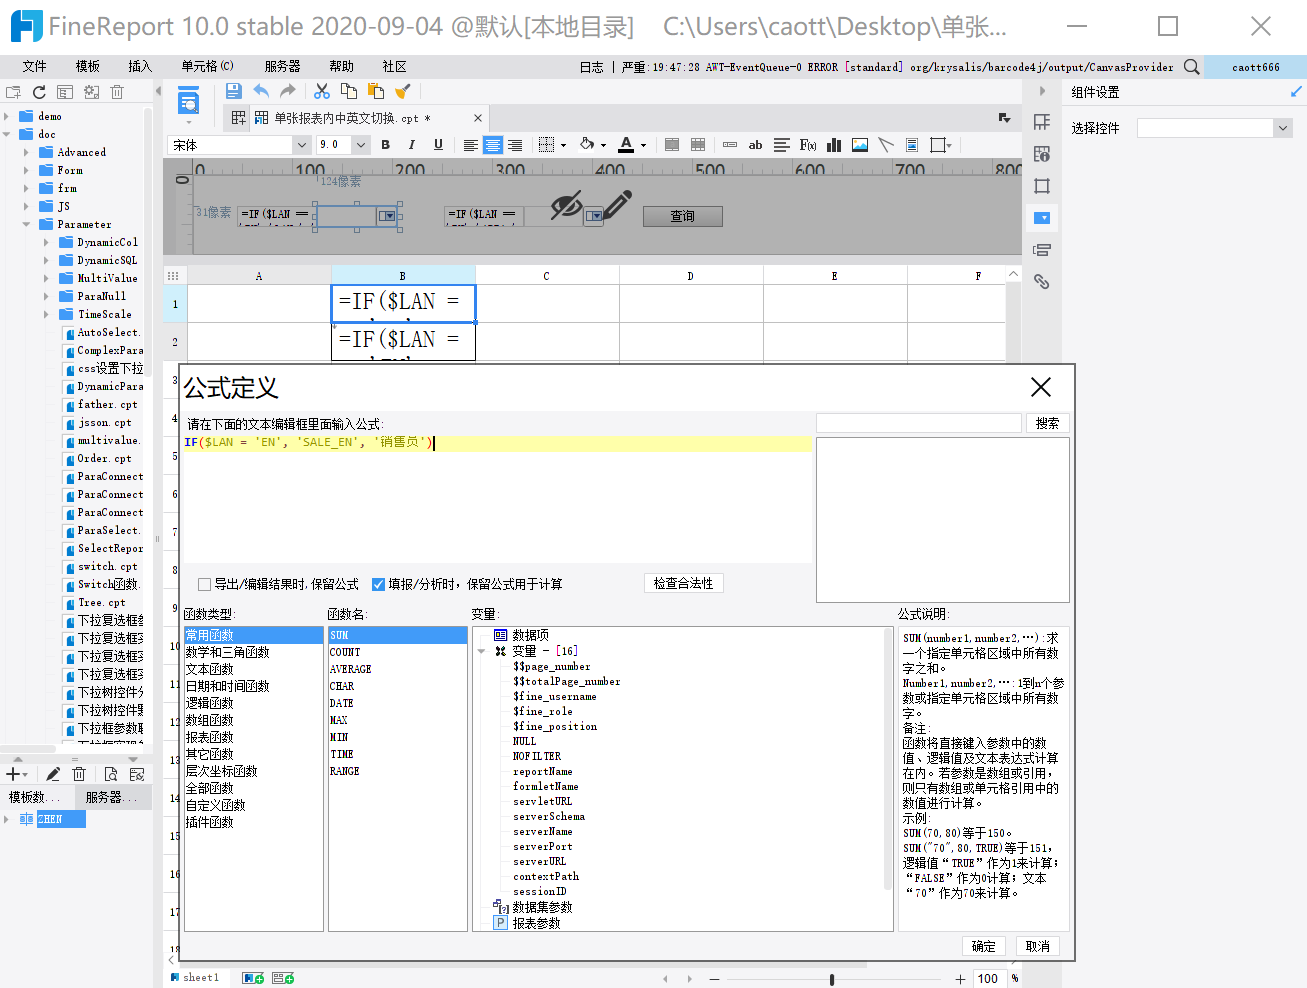Close the 公式定义 dialog
This screenshot has height=988, width=1307.
1041,387
